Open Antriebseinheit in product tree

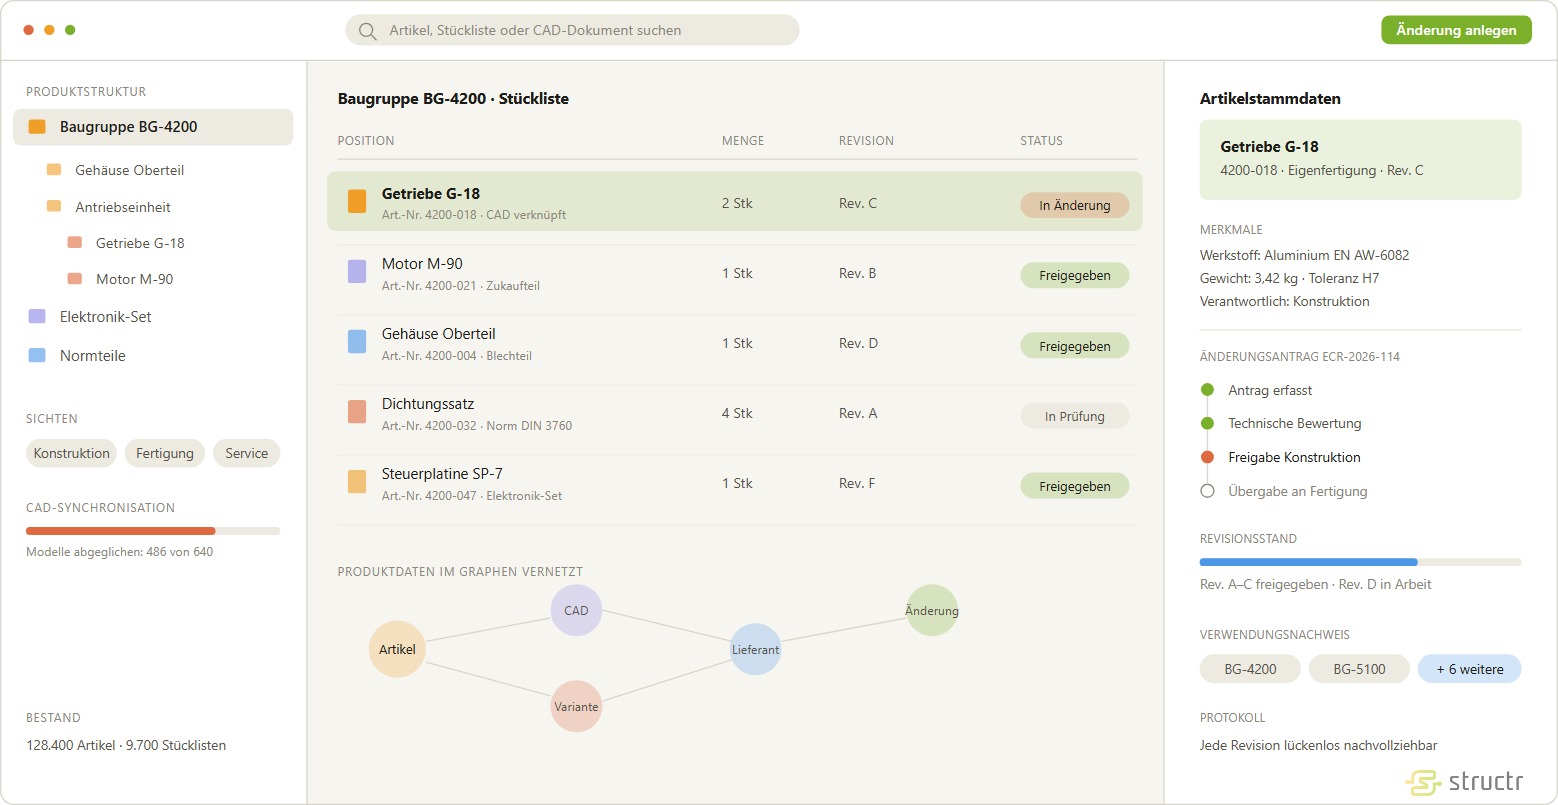123,207
